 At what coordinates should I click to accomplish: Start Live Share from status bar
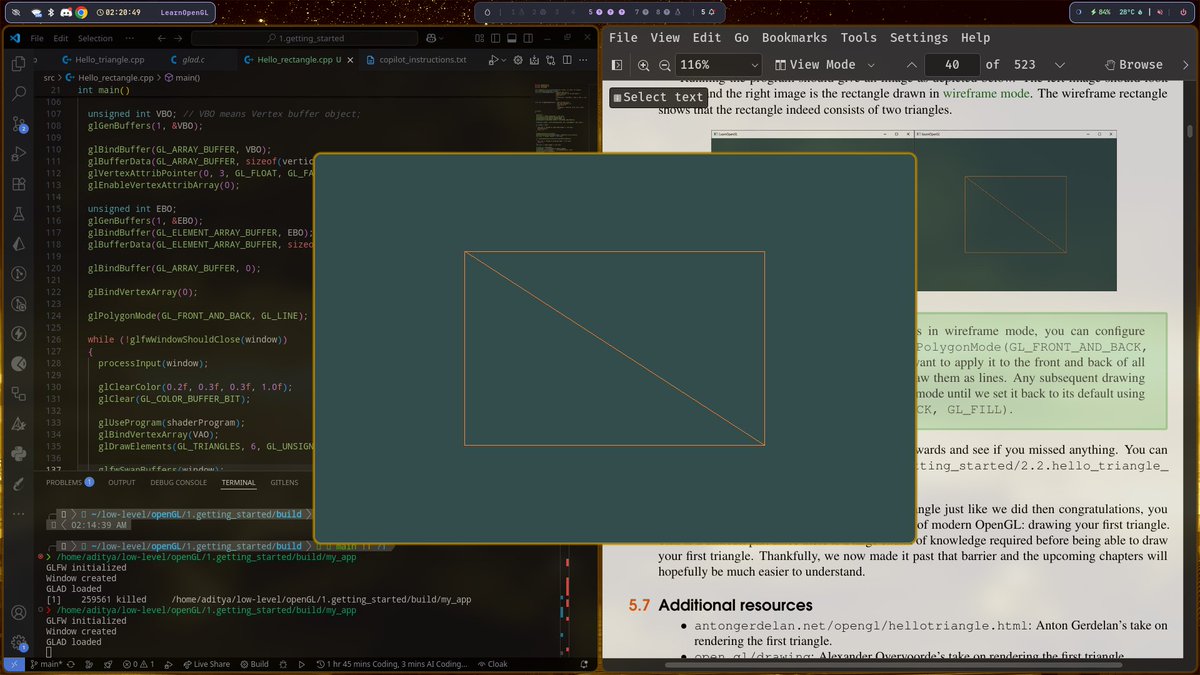pyautogui.click(x=206, y=664)
